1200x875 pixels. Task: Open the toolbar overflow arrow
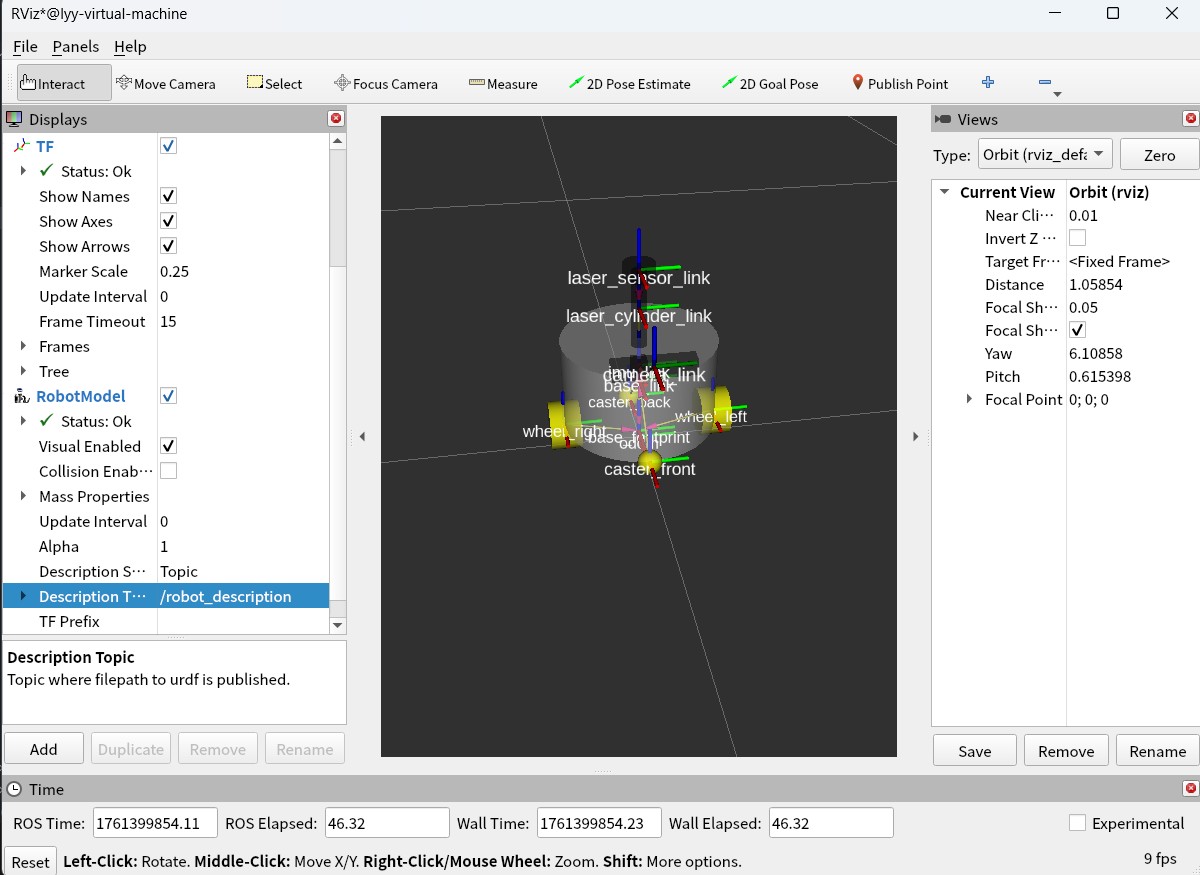click(1057, 94)
